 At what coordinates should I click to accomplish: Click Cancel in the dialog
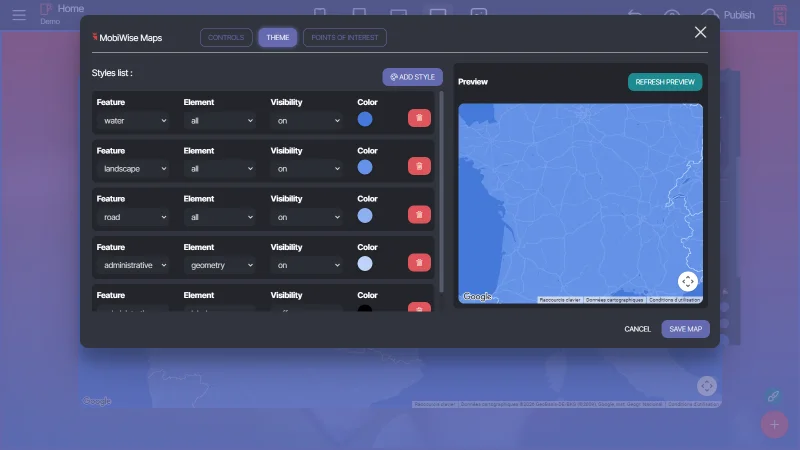[637, 329]
